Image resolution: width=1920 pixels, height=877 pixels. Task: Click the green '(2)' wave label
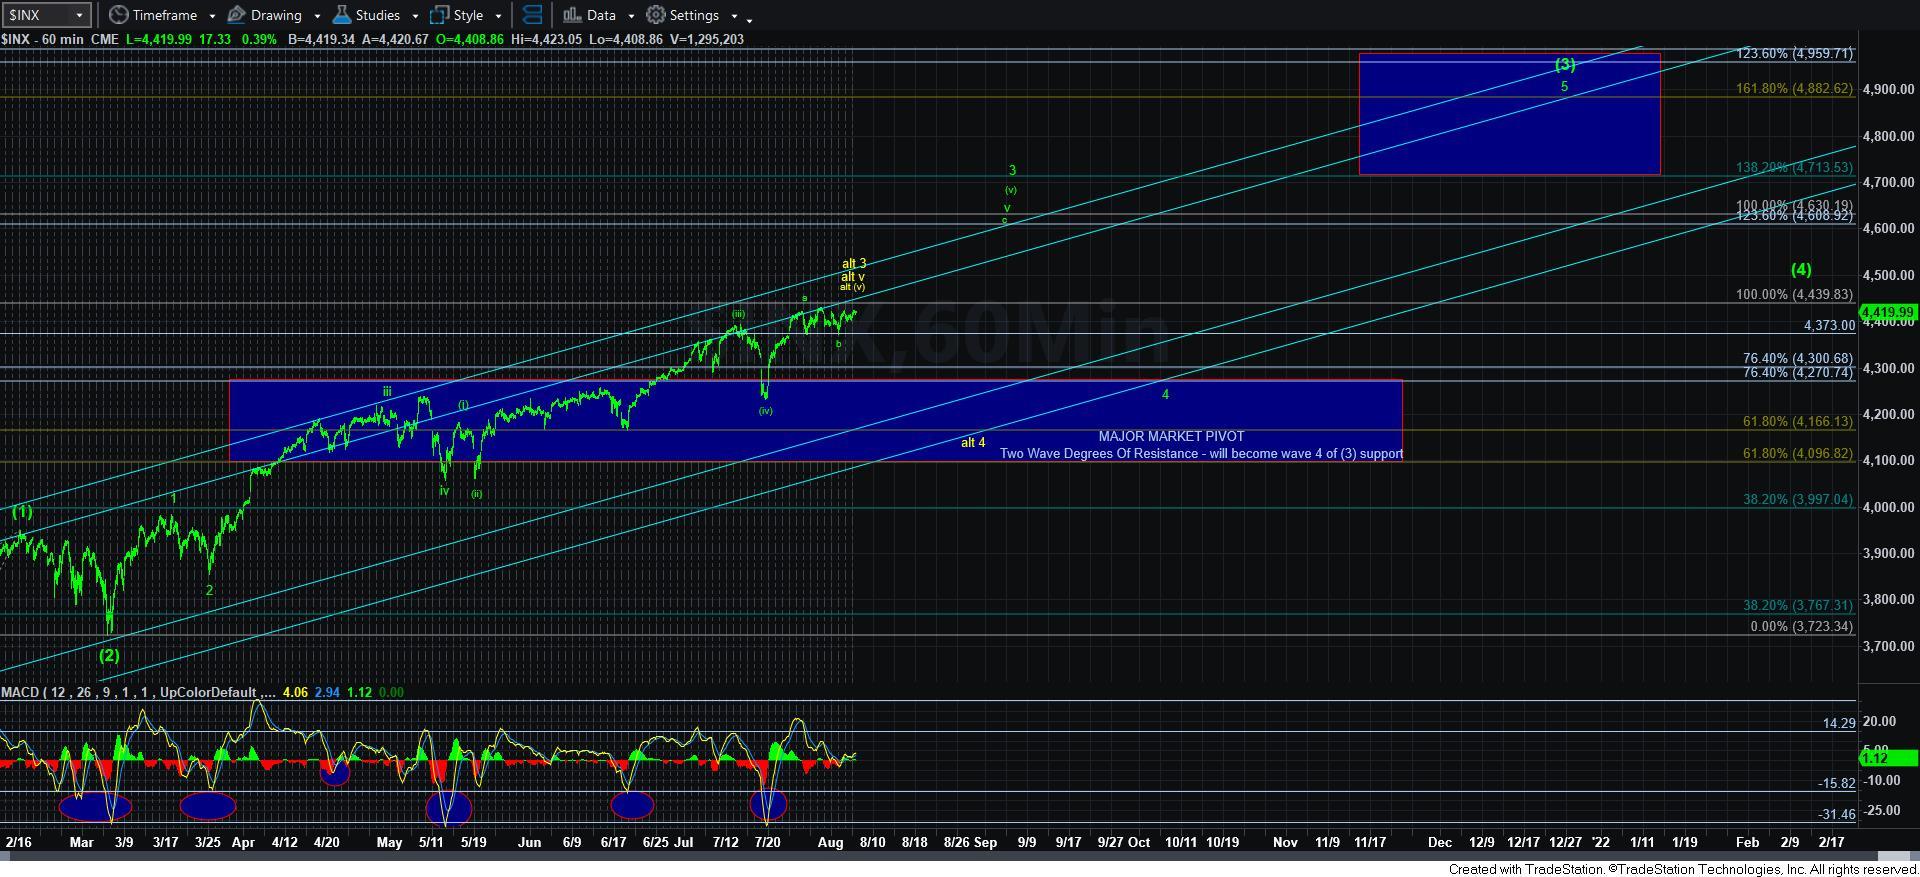[x=109, y=656]
